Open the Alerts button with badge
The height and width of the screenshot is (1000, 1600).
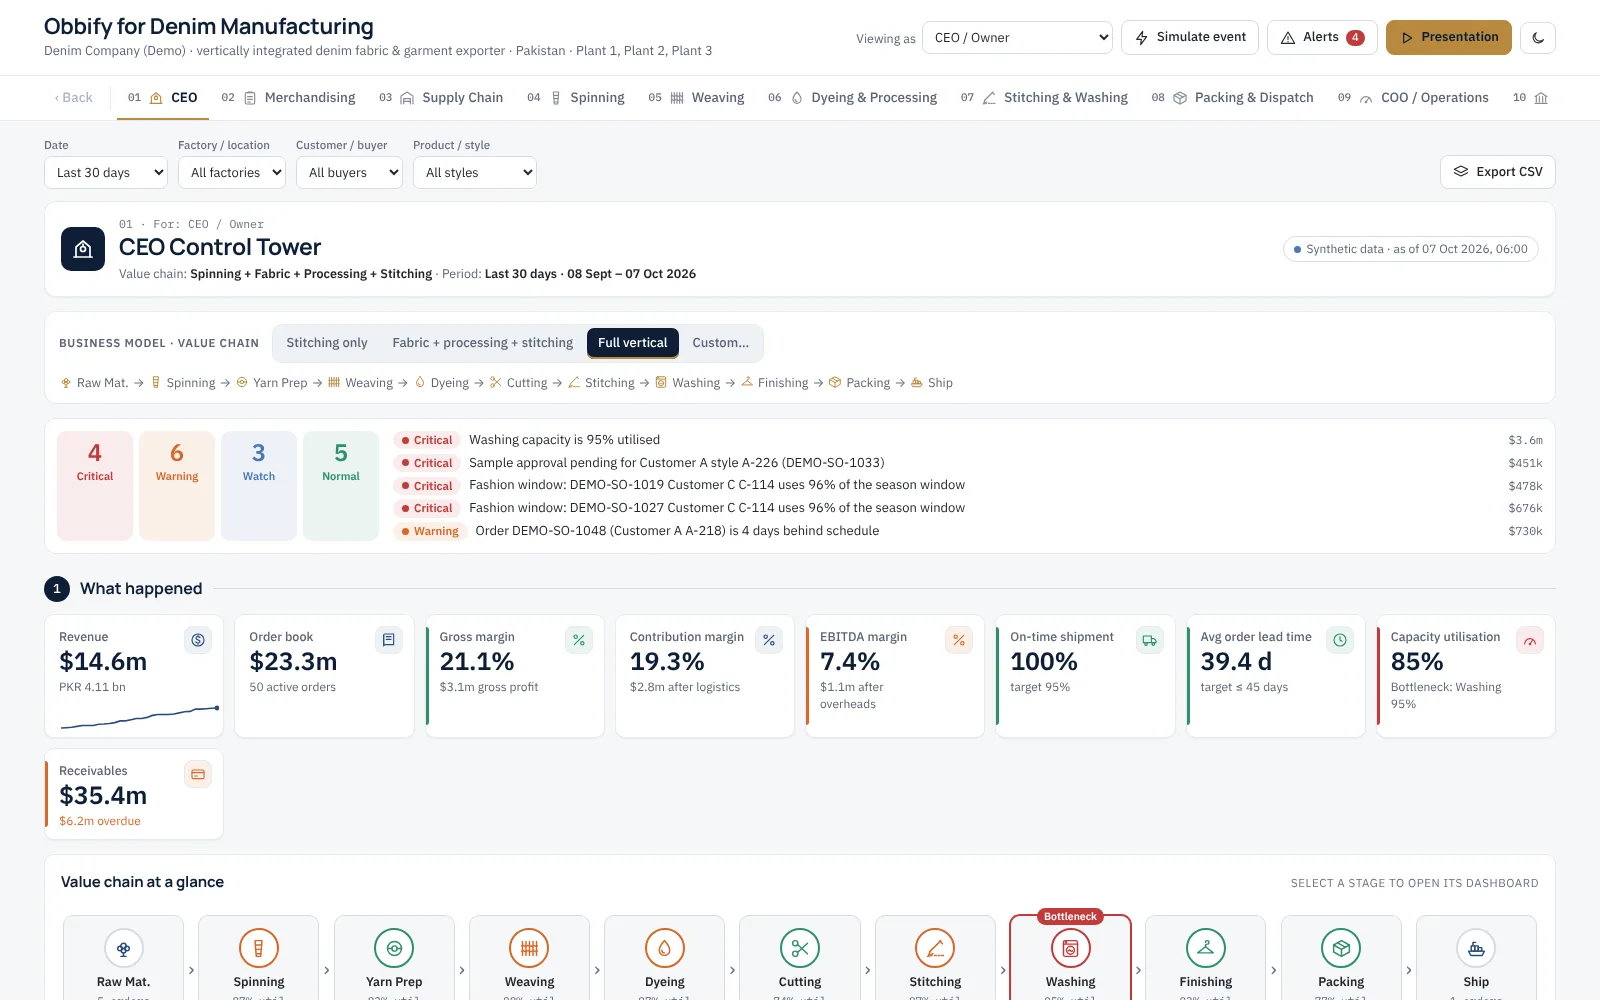[1322, 38]
